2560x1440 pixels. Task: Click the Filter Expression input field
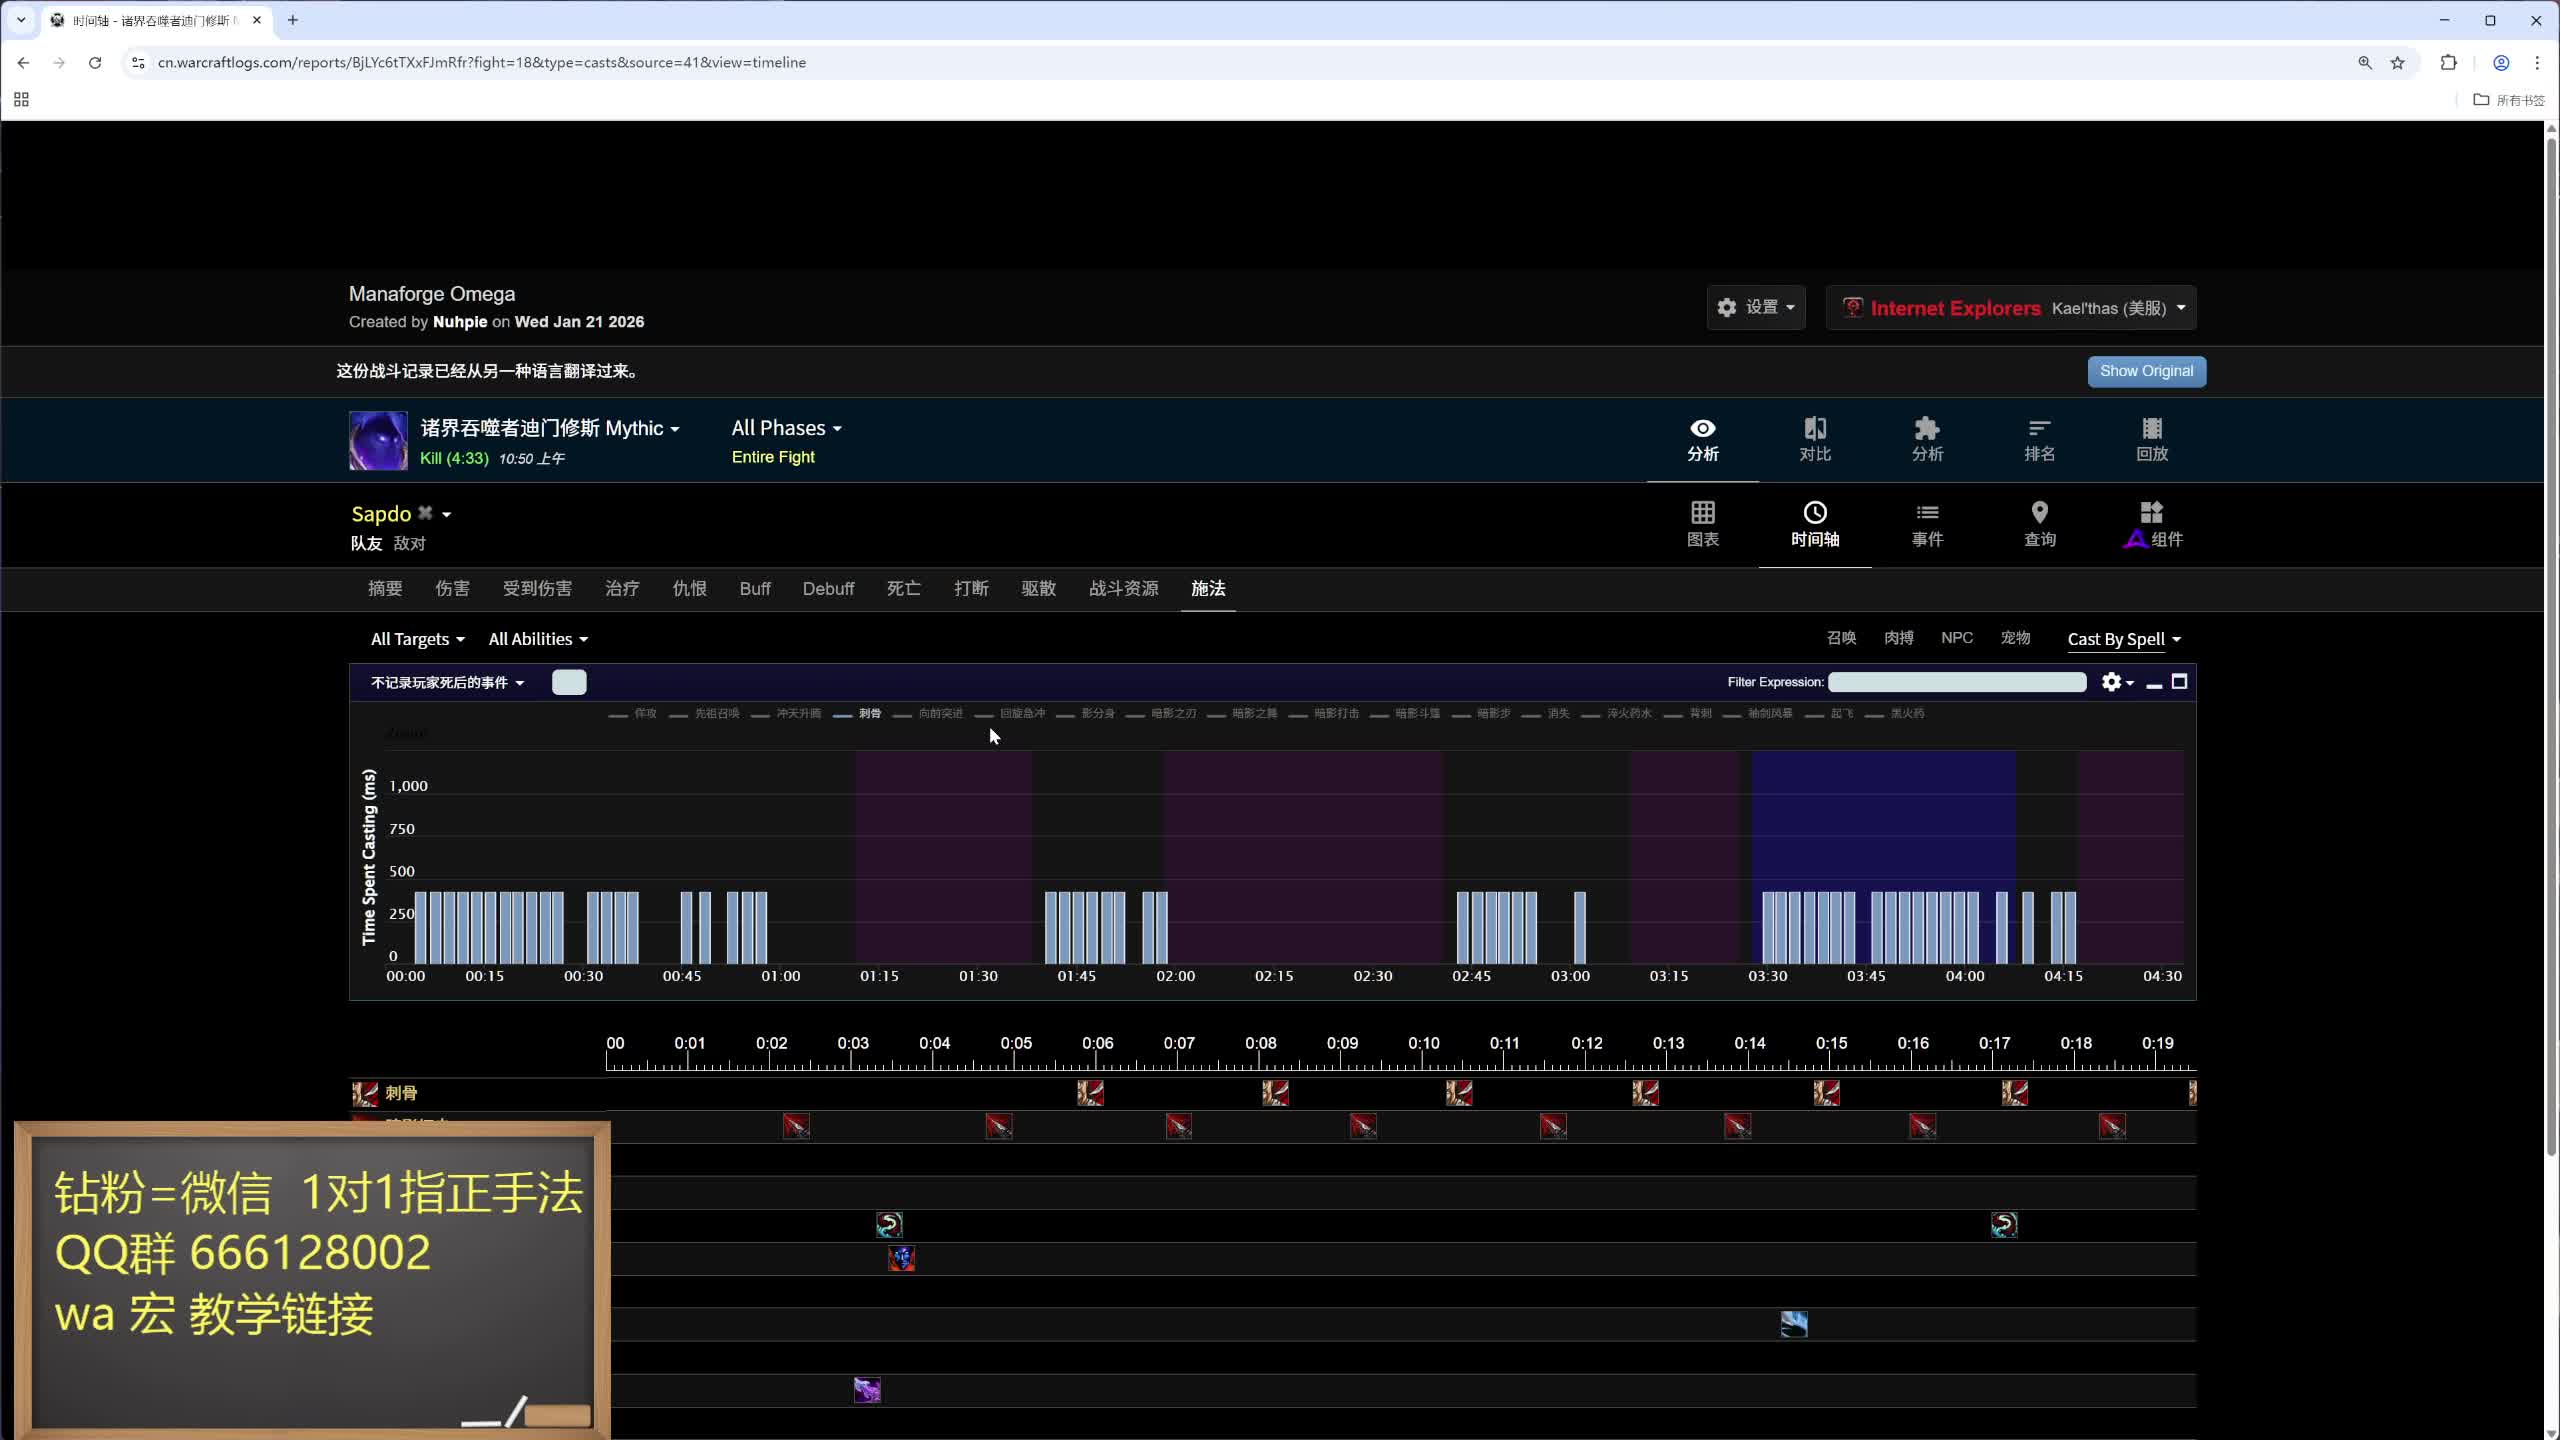coord(1956,682)
